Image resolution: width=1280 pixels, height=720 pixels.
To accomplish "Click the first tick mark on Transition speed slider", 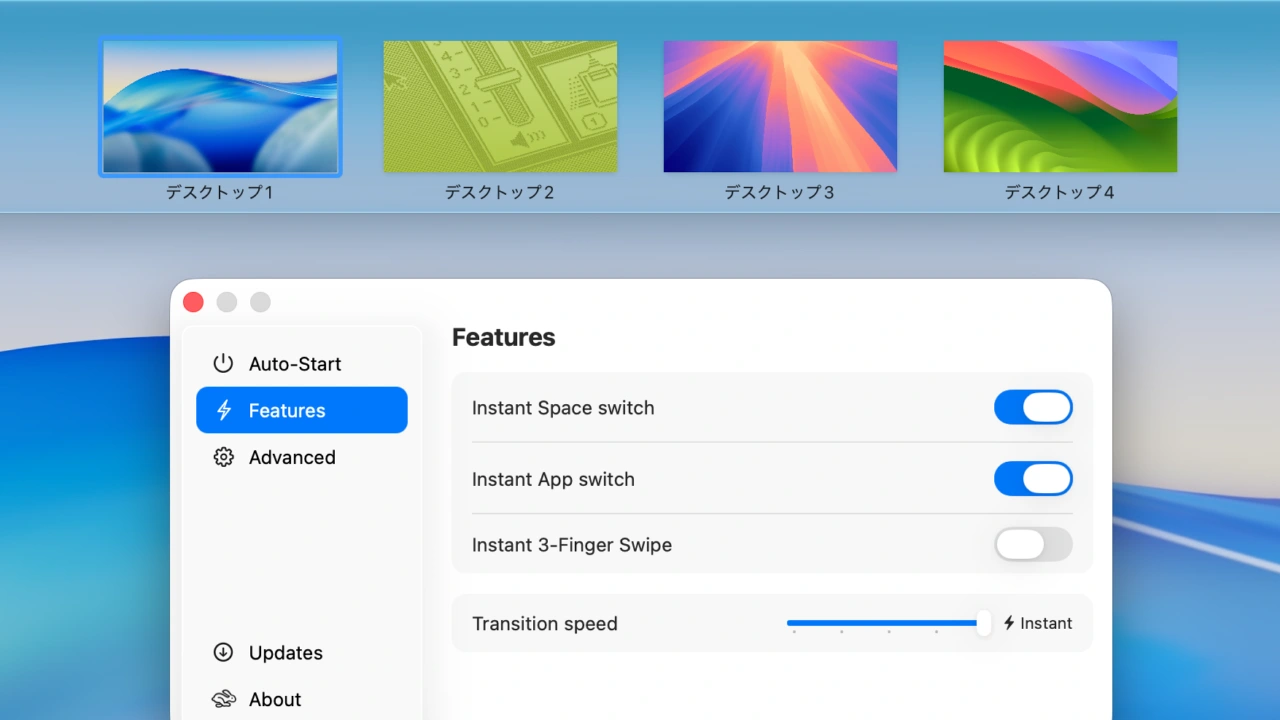I will click(794, 632).
